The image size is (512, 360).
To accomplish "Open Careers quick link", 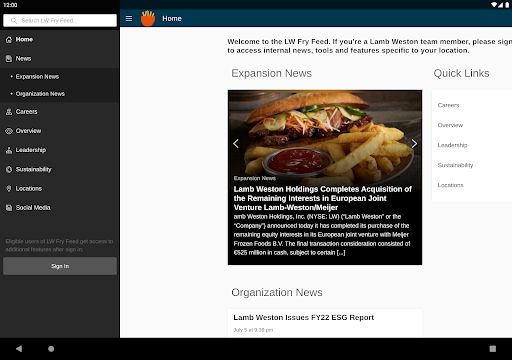I will coord(448,105).
